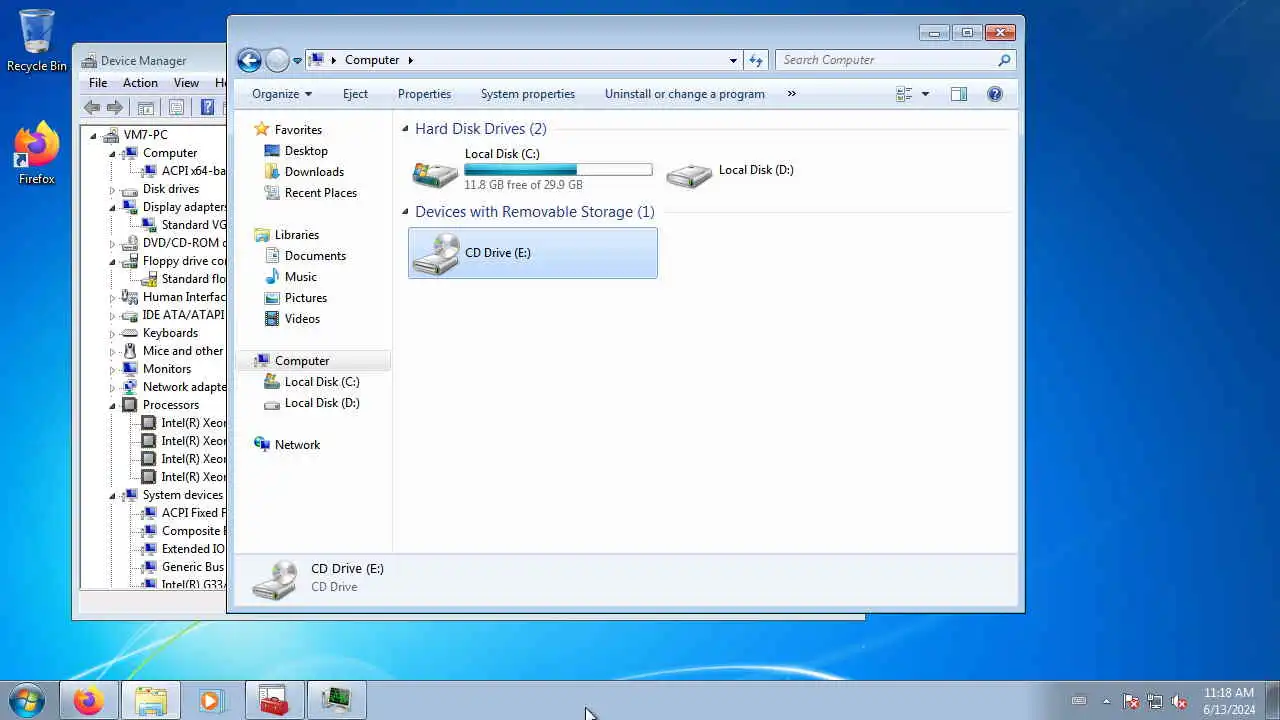Click the Explorer help icon
Image resolution: width=1280 pixels, height=720 pixels.
point(995,94)
